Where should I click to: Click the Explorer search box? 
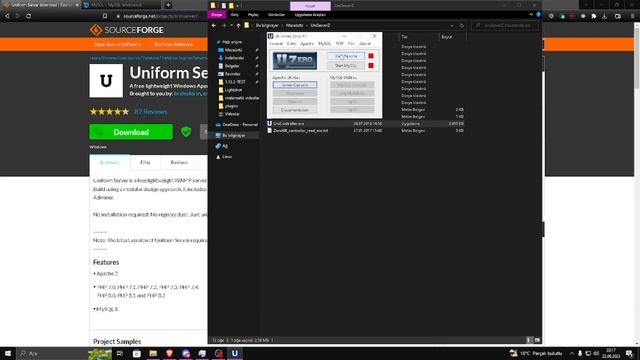point(504,25)
